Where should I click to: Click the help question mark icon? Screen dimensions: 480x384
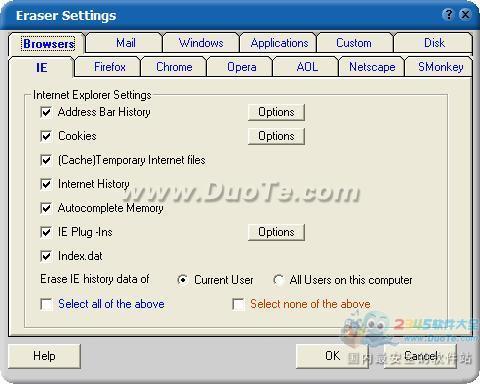(448, 14)
